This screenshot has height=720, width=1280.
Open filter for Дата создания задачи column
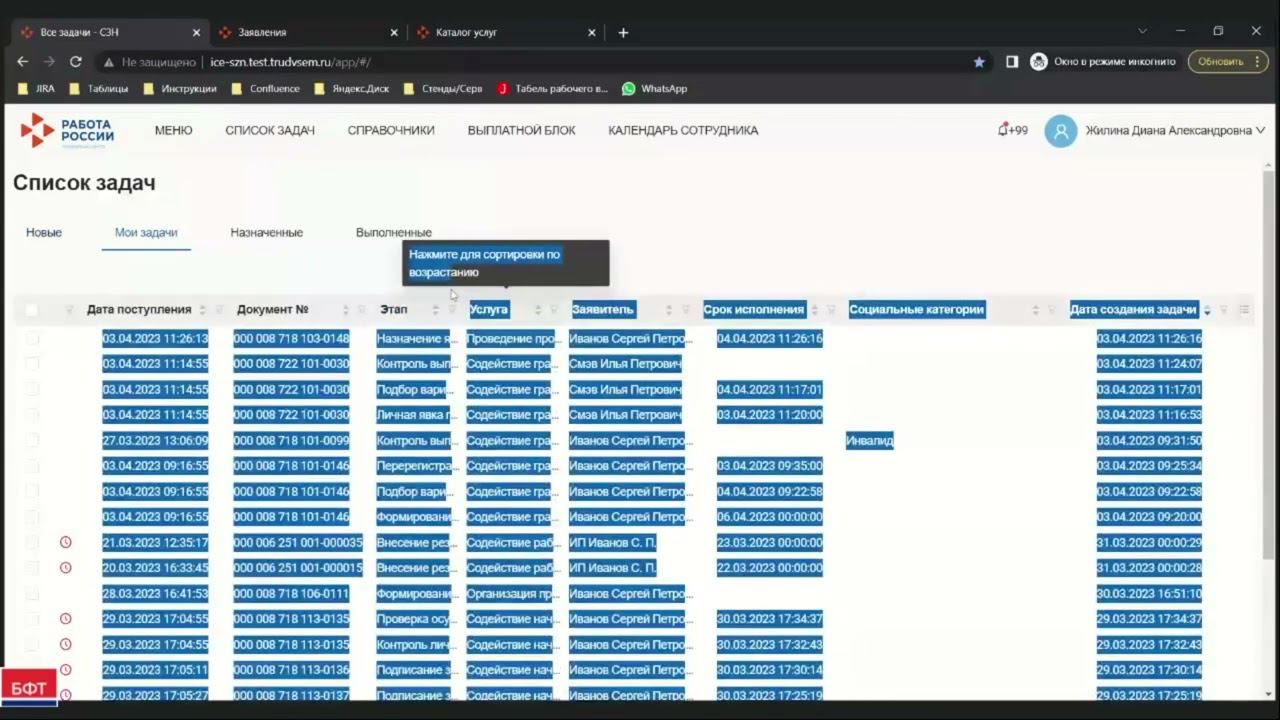1223,310
